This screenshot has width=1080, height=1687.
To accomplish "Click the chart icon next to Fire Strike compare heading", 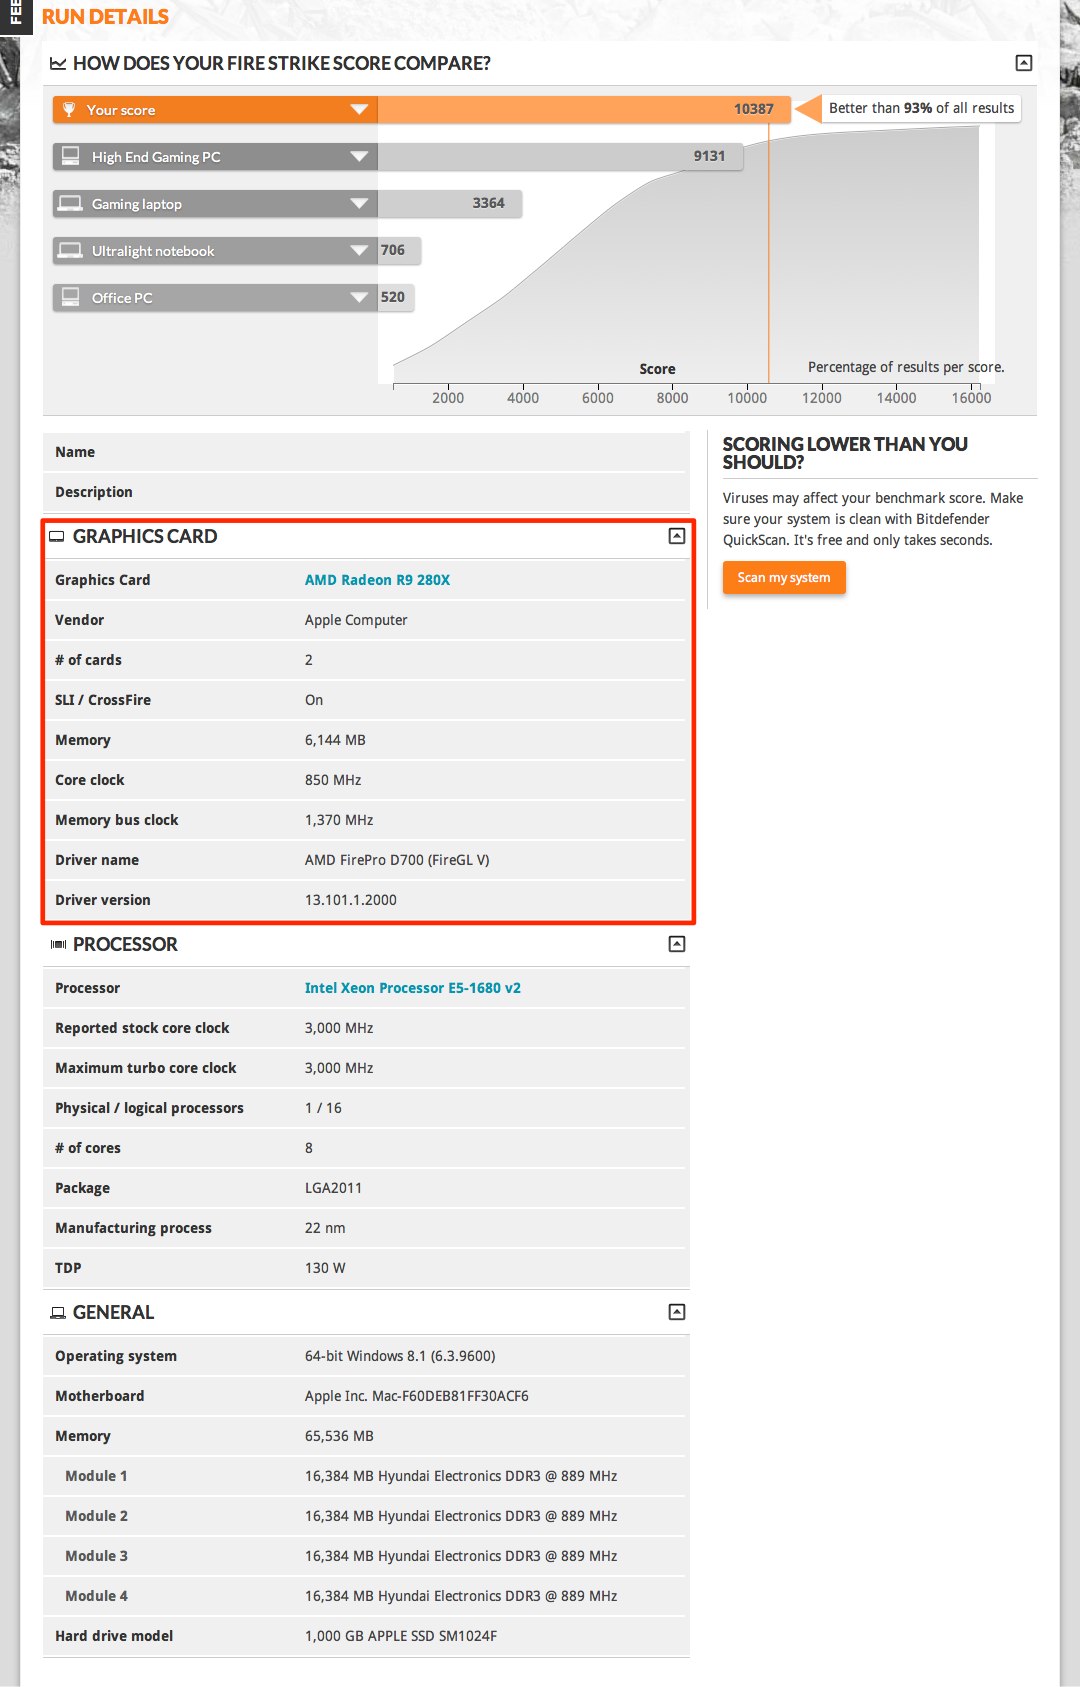I will (x=58, y=64).
